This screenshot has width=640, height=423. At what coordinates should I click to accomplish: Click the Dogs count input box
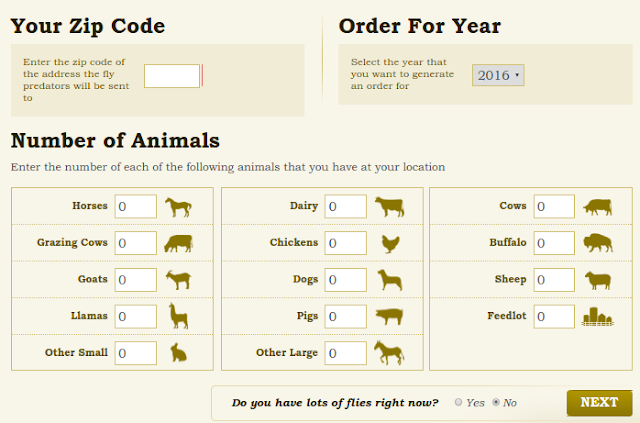point(346,280)
